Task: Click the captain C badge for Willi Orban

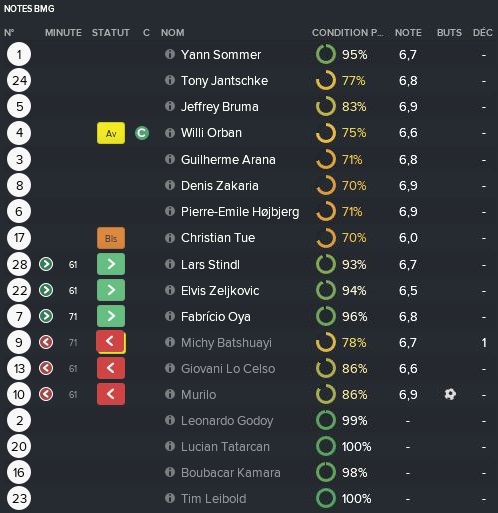Action: [x=142, y=133]
